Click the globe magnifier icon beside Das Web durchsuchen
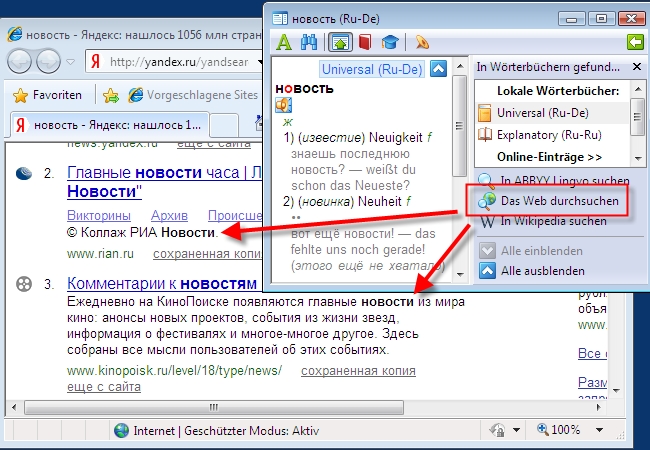 487,201
